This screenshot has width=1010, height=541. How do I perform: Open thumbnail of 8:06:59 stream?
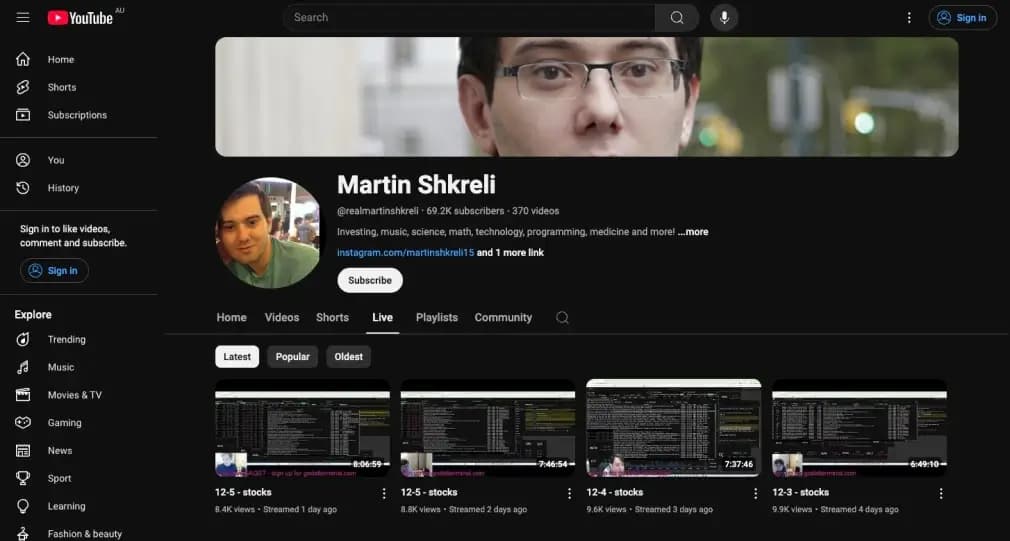point(303,428)
